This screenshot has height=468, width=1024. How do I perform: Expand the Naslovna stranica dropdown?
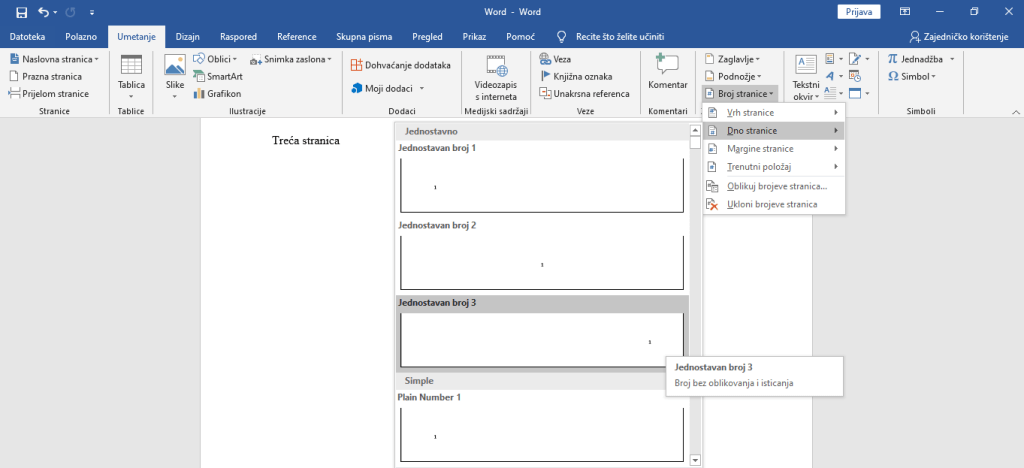click(x=55, y=59)
